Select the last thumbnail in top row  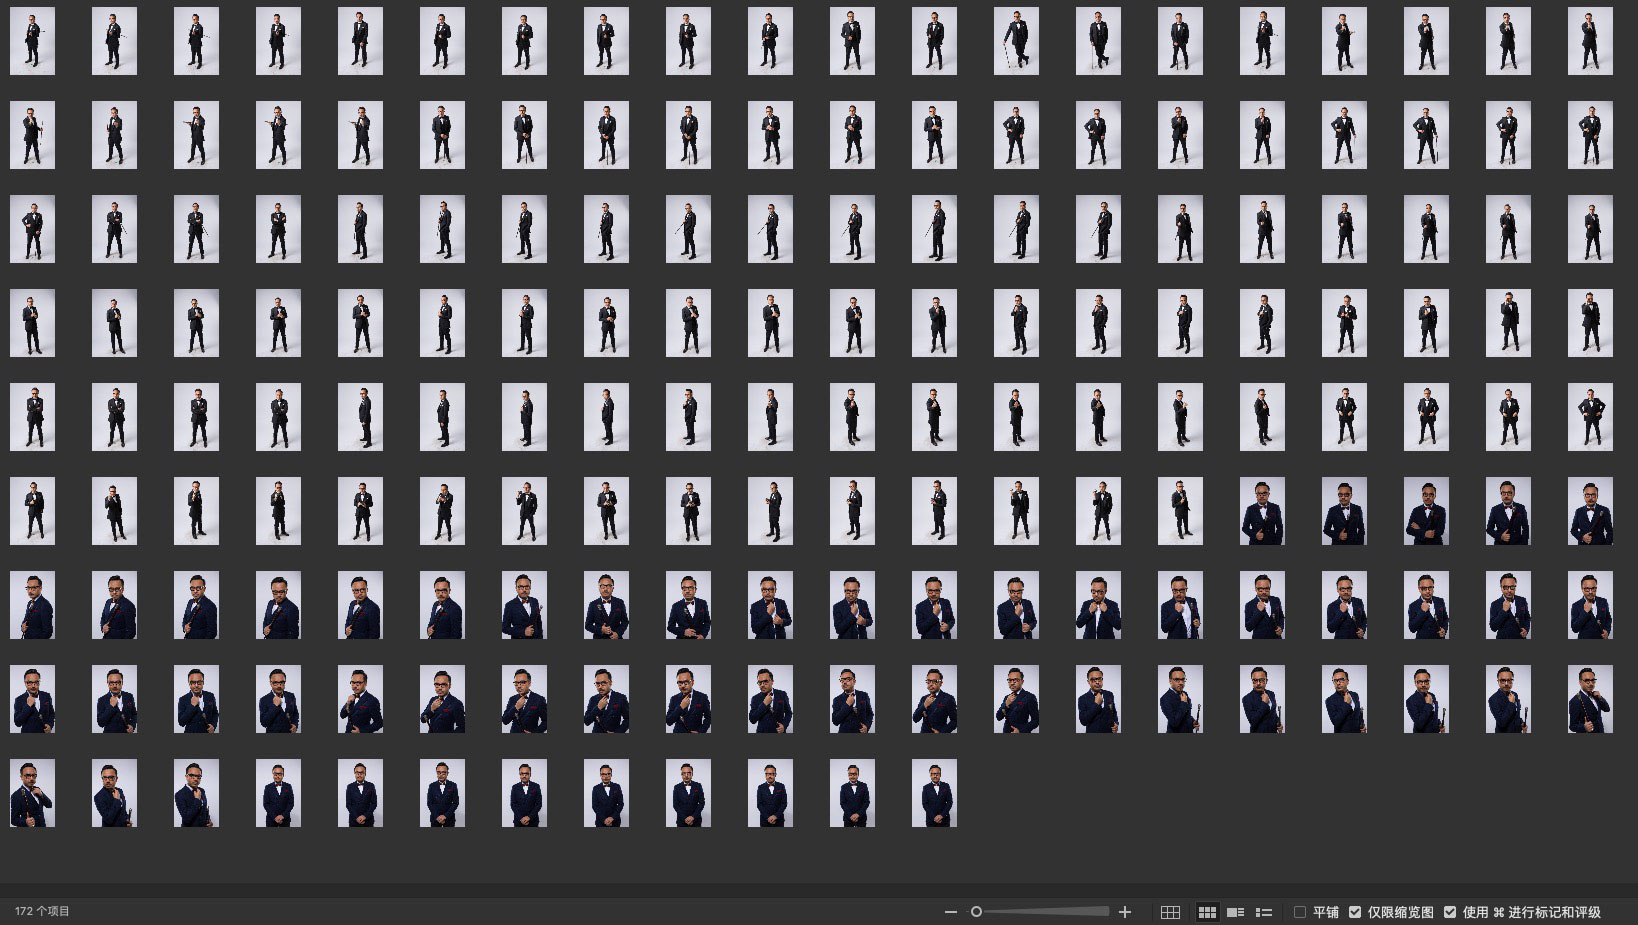point(1590,41)
